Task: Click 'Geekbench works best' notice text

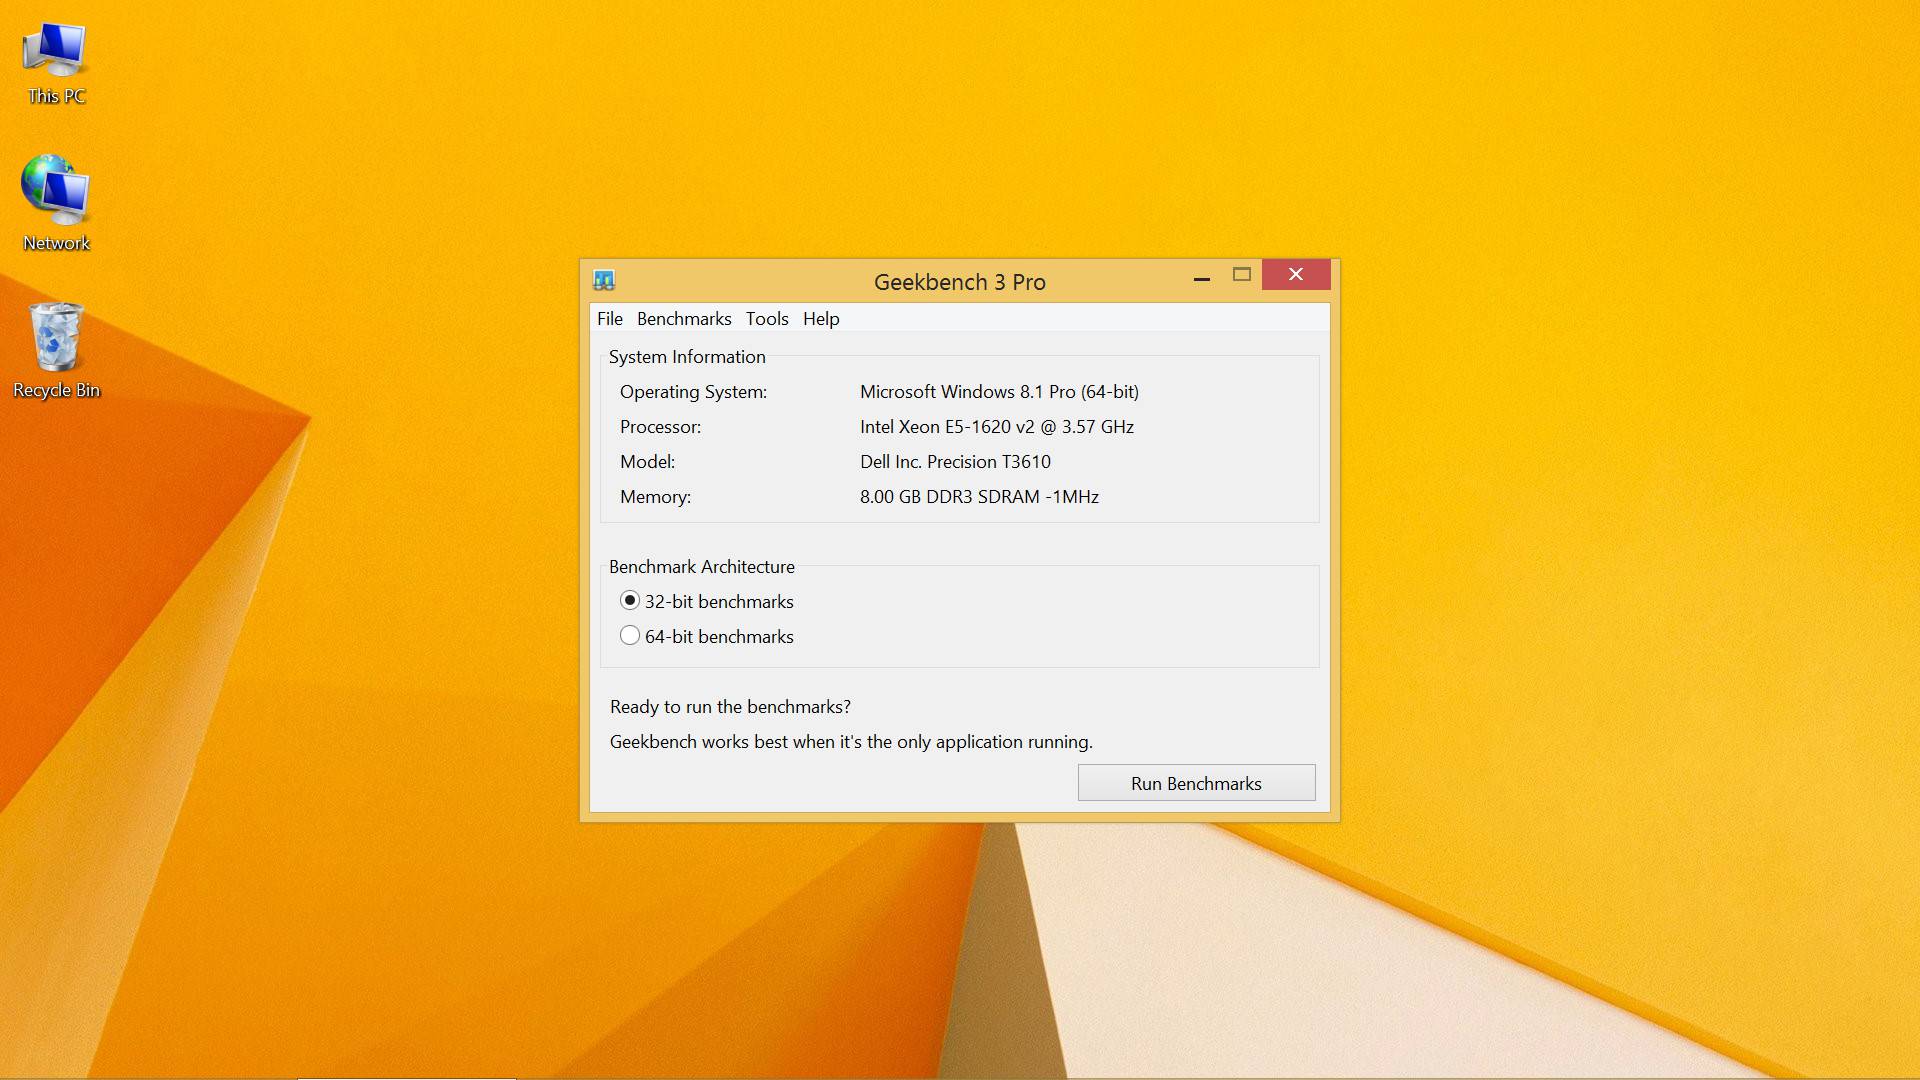Action: pos(851,742)
